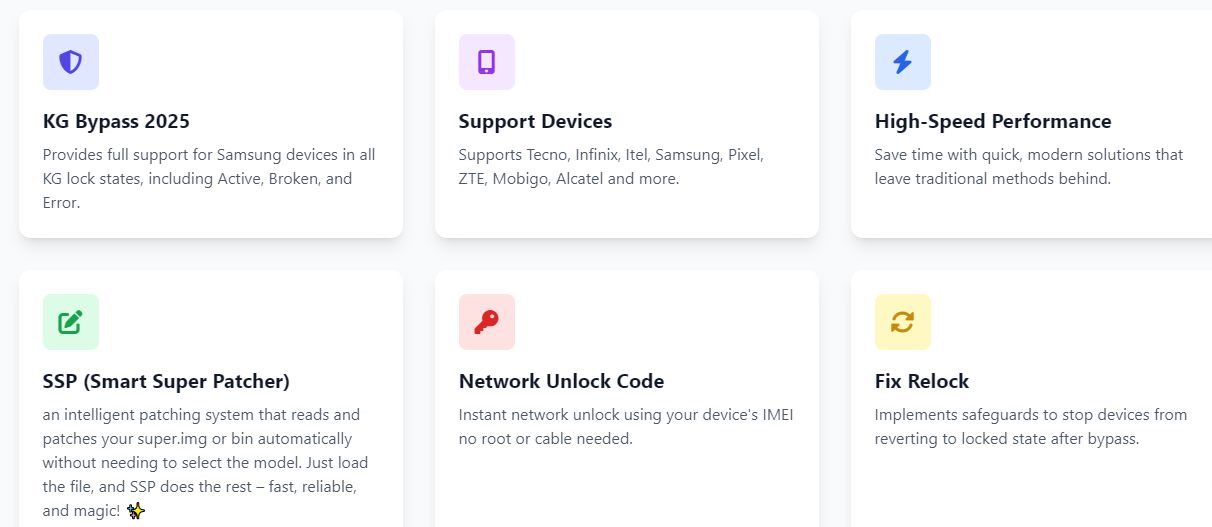
Task: Click the blue lightning bolt icon
Action: pyautogui.click(x=902, y=62)
